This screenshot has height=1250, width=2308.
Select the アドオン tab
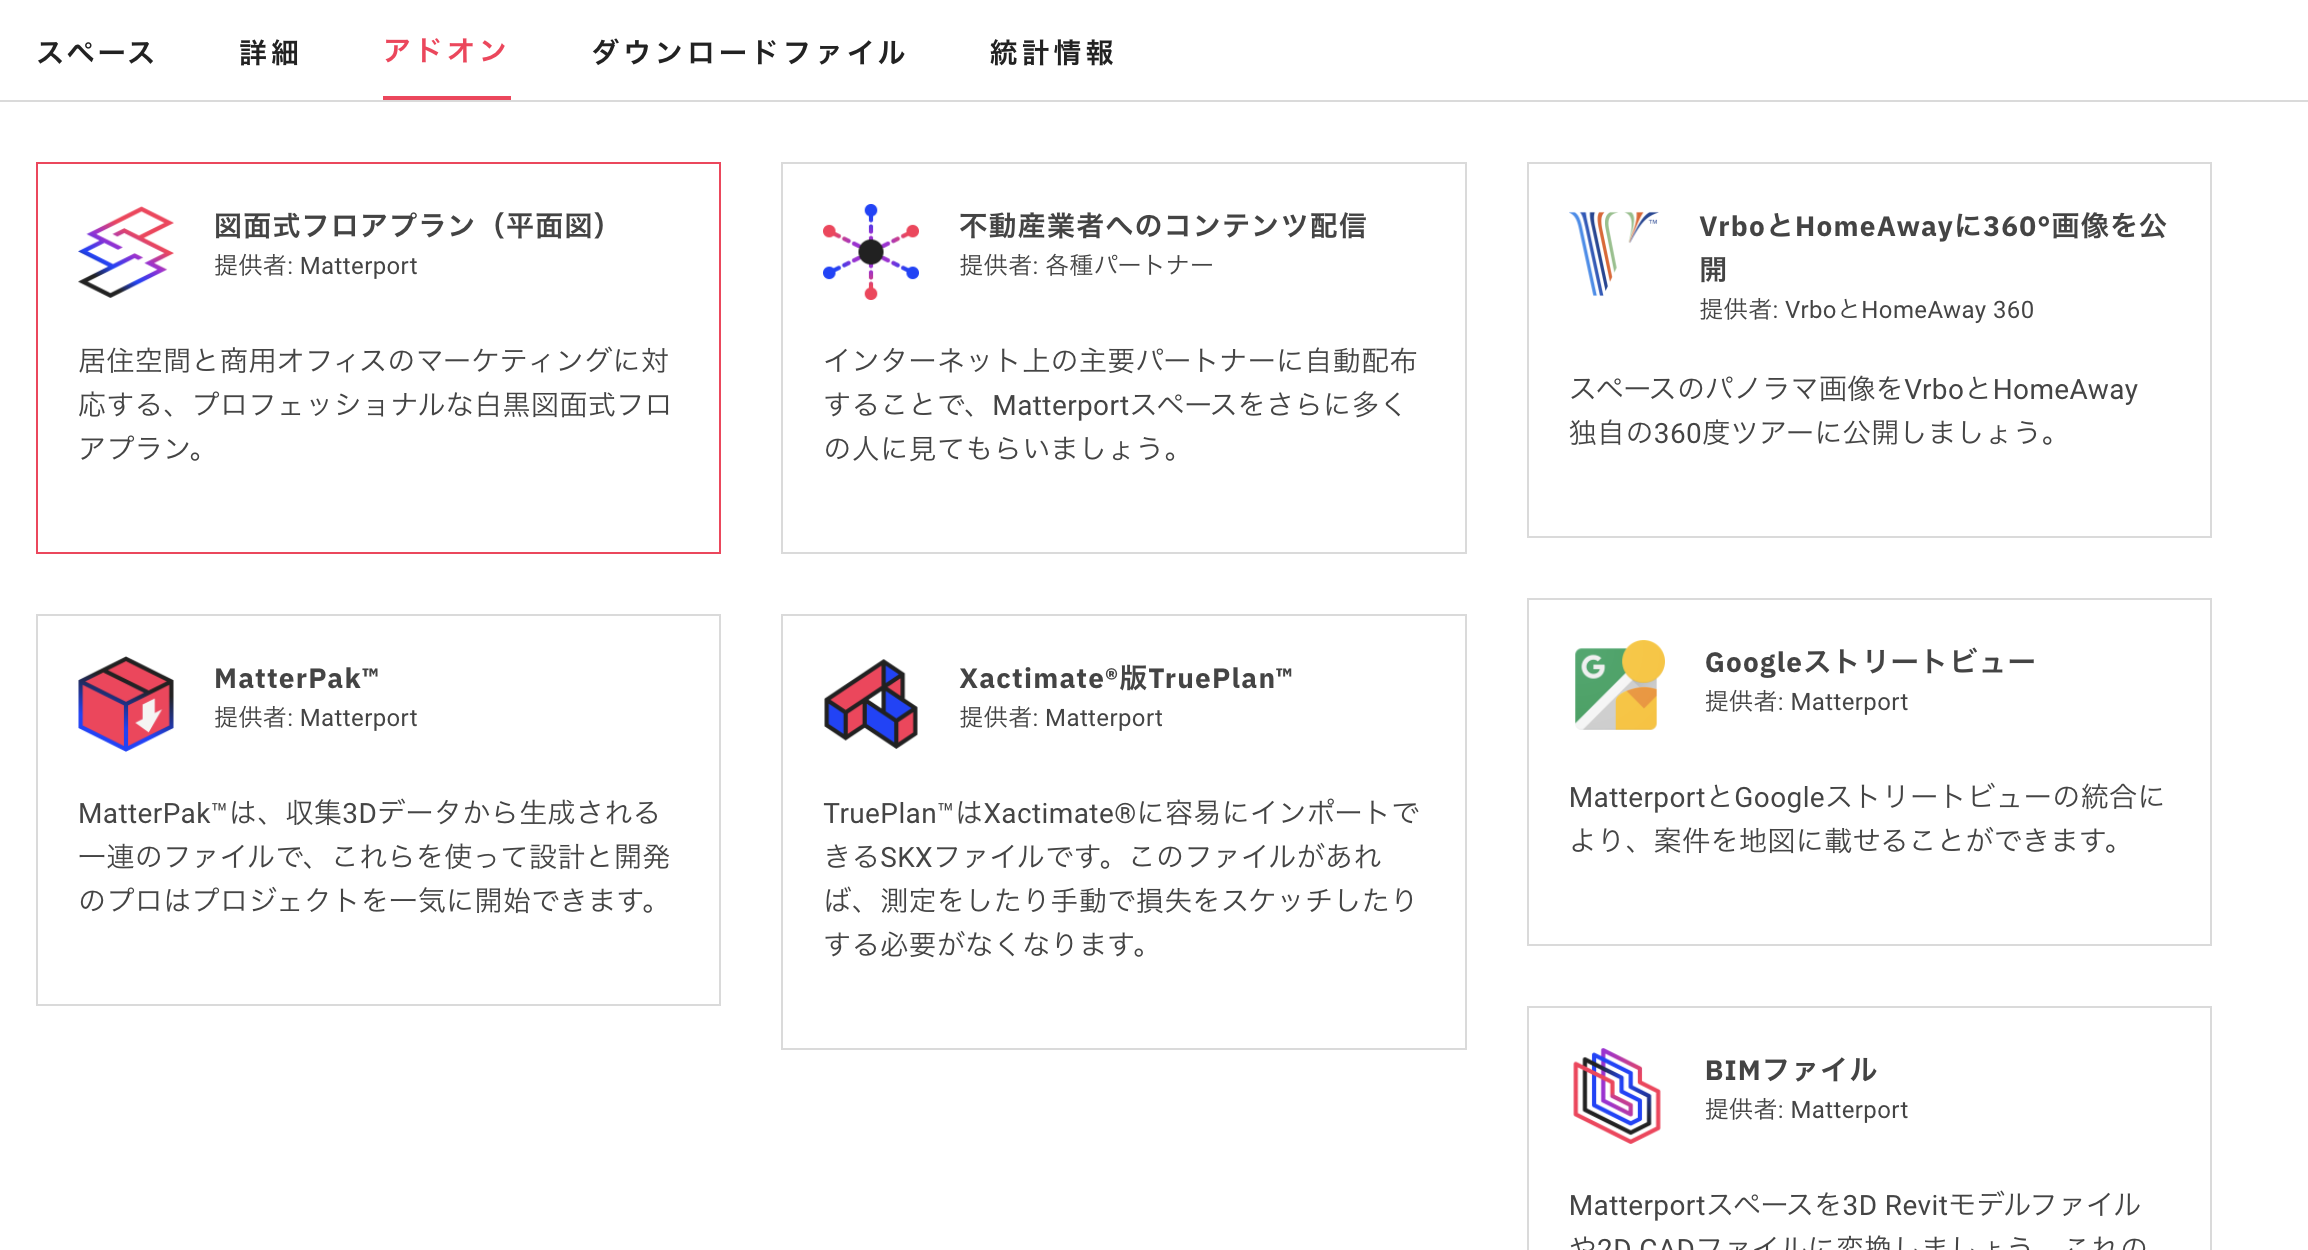446,51
